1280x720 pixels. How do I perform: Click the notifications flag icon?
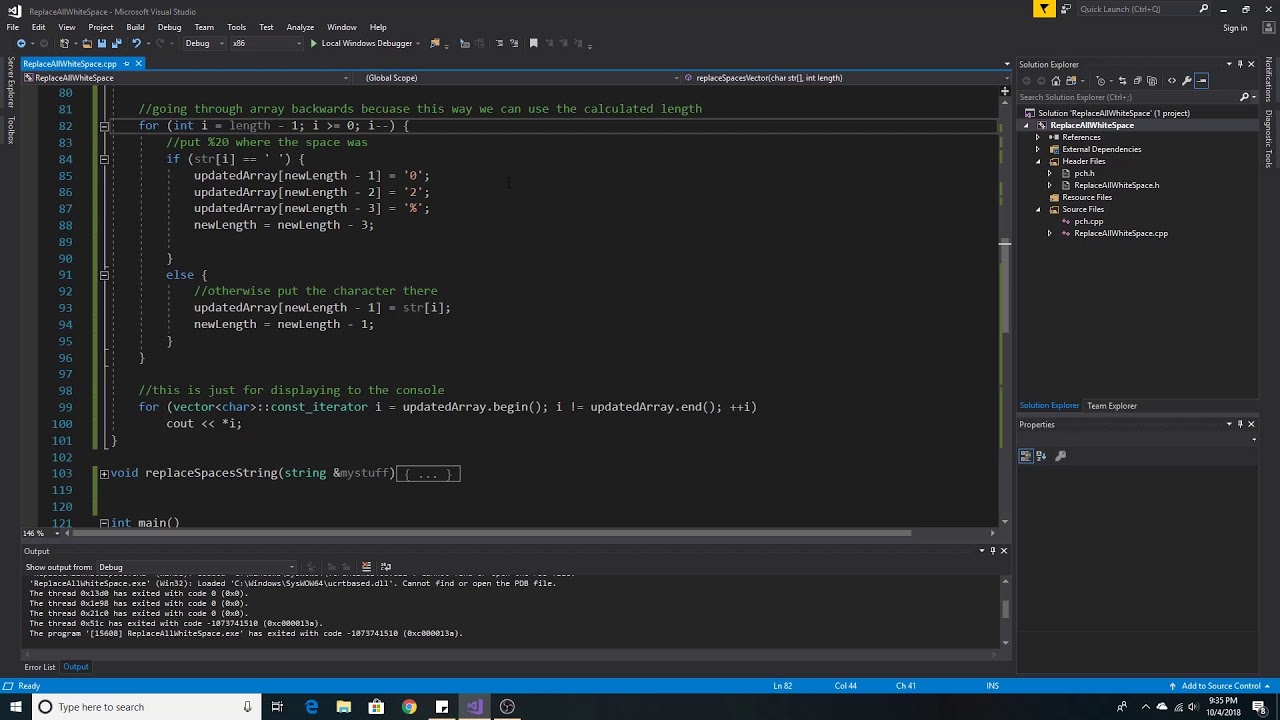point(1044,9)
